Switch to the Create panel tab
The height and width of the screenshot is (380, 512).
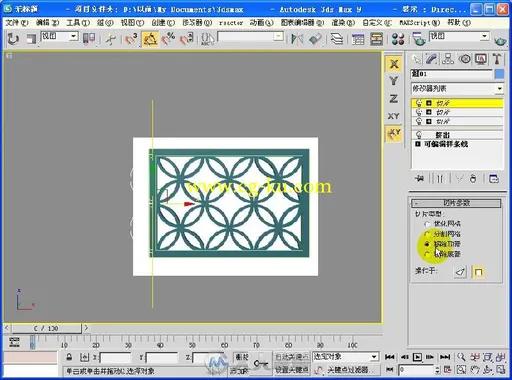point(416,59)
